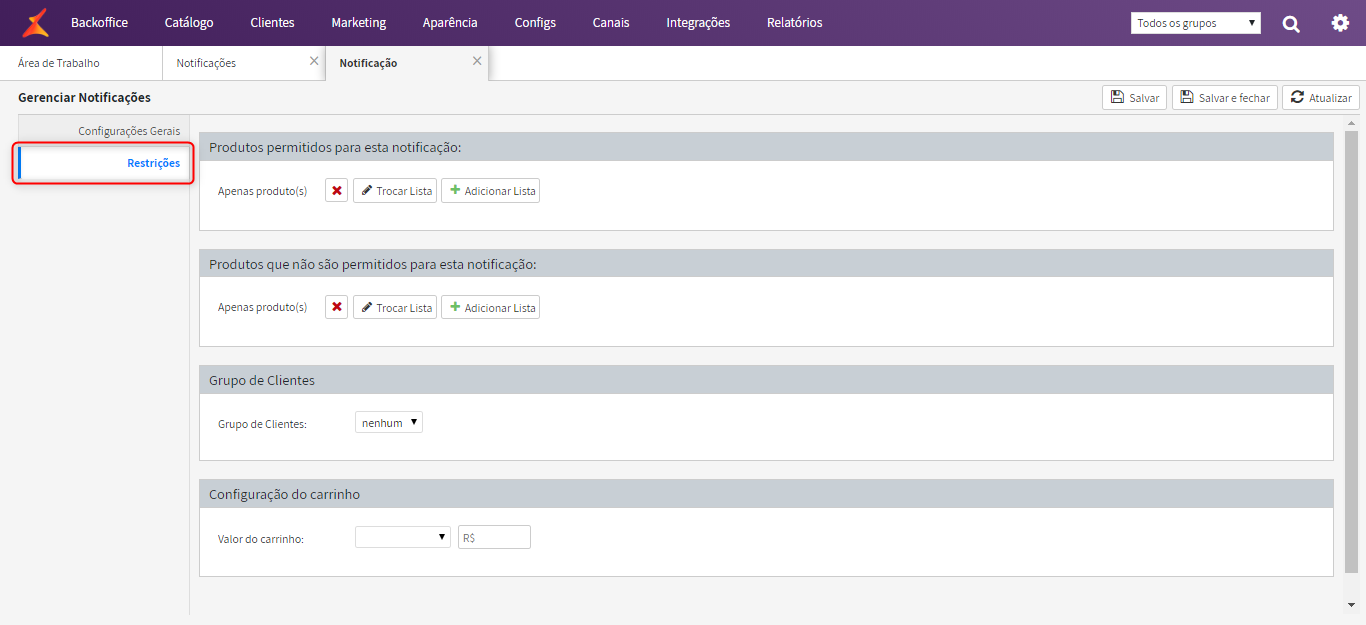Click scrollbar up arrow
1366x625 pixels.
point(1352,123)
